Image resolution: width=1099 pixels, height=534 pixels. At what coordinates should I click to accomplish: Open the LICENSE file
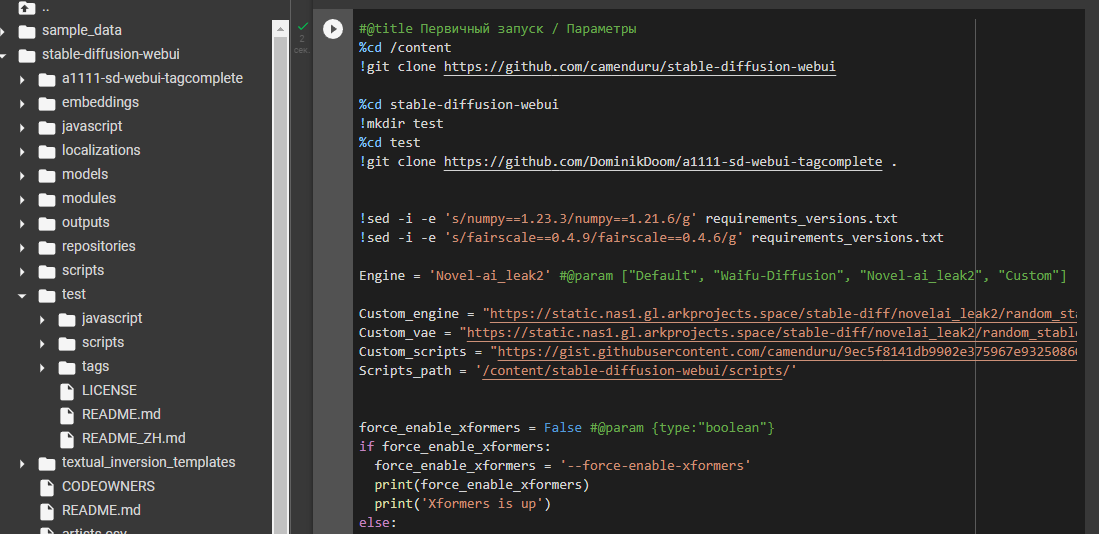[109, 390]
